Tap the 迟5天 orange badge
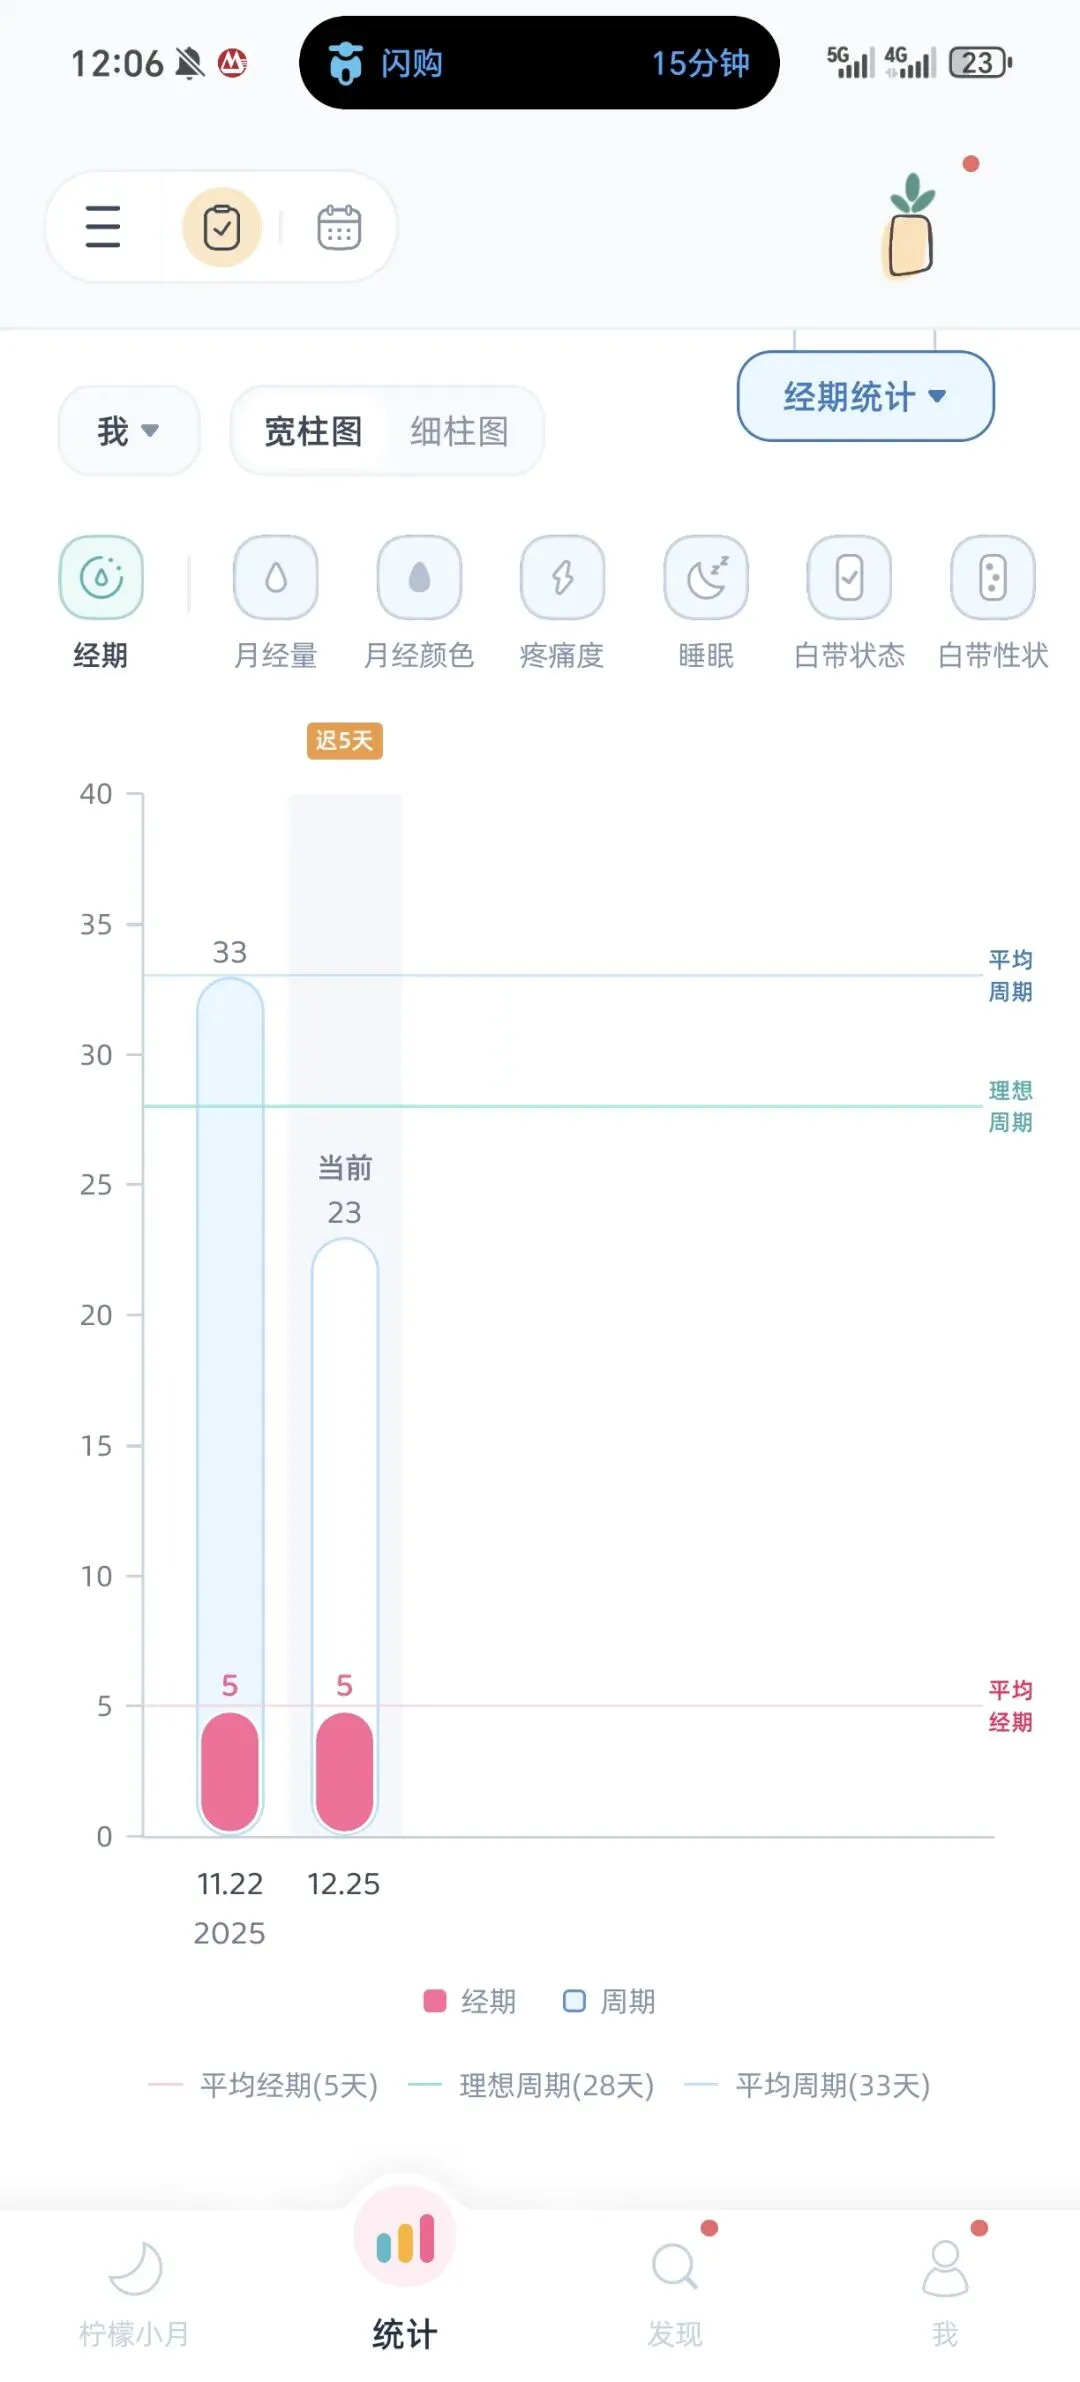Image resolution: width=1080 pixels, height=2382 pixels. tap(344, 741)
